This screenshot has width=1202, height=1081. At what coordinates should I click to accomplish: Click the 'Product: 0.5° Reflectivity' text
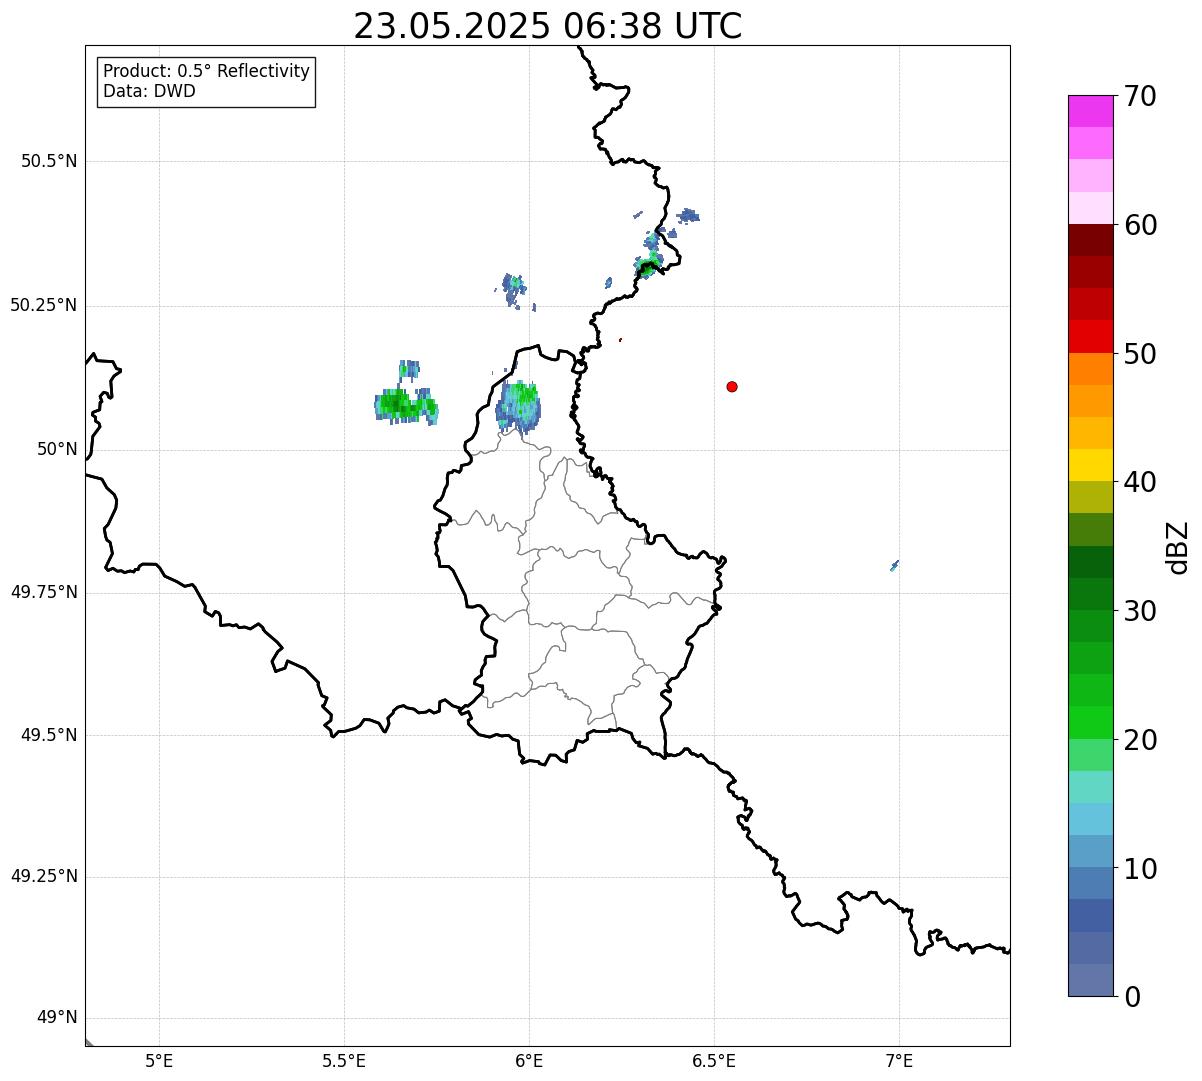pos(206,72)
